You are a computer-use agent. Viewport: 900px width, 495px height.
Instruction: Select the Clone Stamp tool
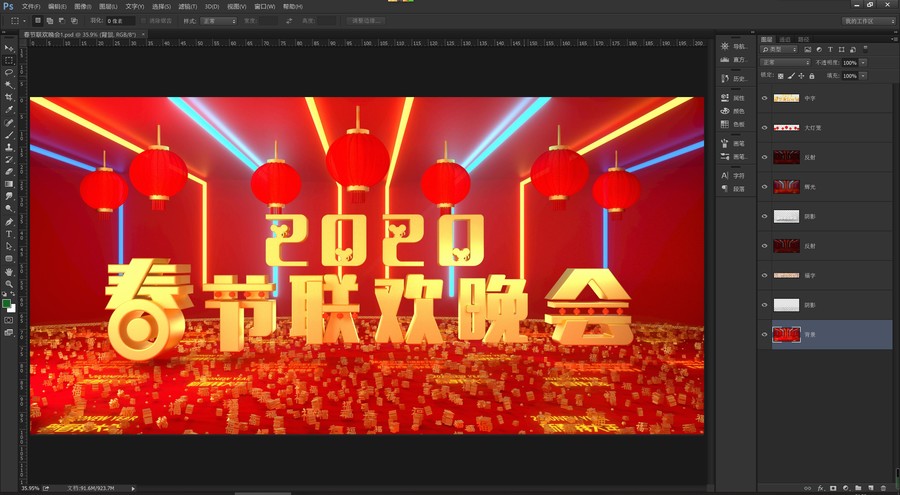[x=9, y=148]
